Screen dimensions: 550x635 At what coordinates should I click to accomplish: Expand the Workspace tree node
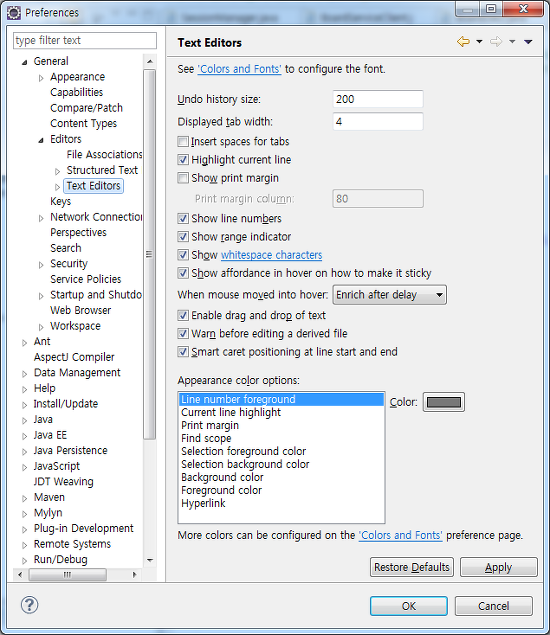(x=41, y=327)
